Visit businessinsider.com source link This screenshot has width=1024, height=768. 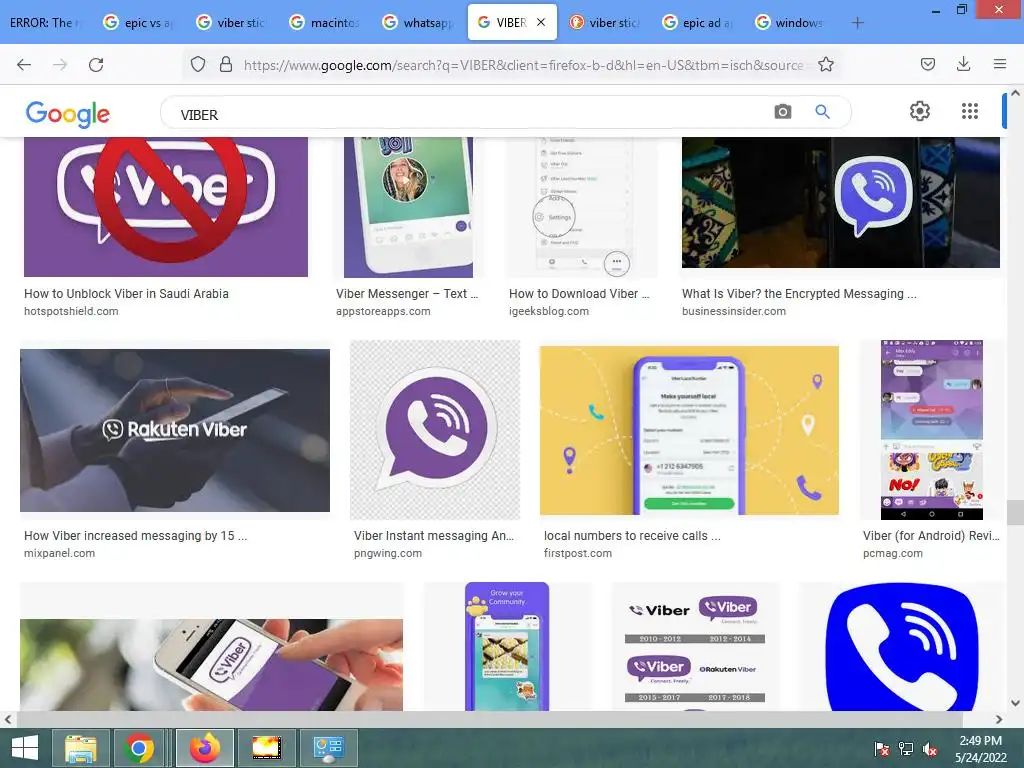pos(733,312)
